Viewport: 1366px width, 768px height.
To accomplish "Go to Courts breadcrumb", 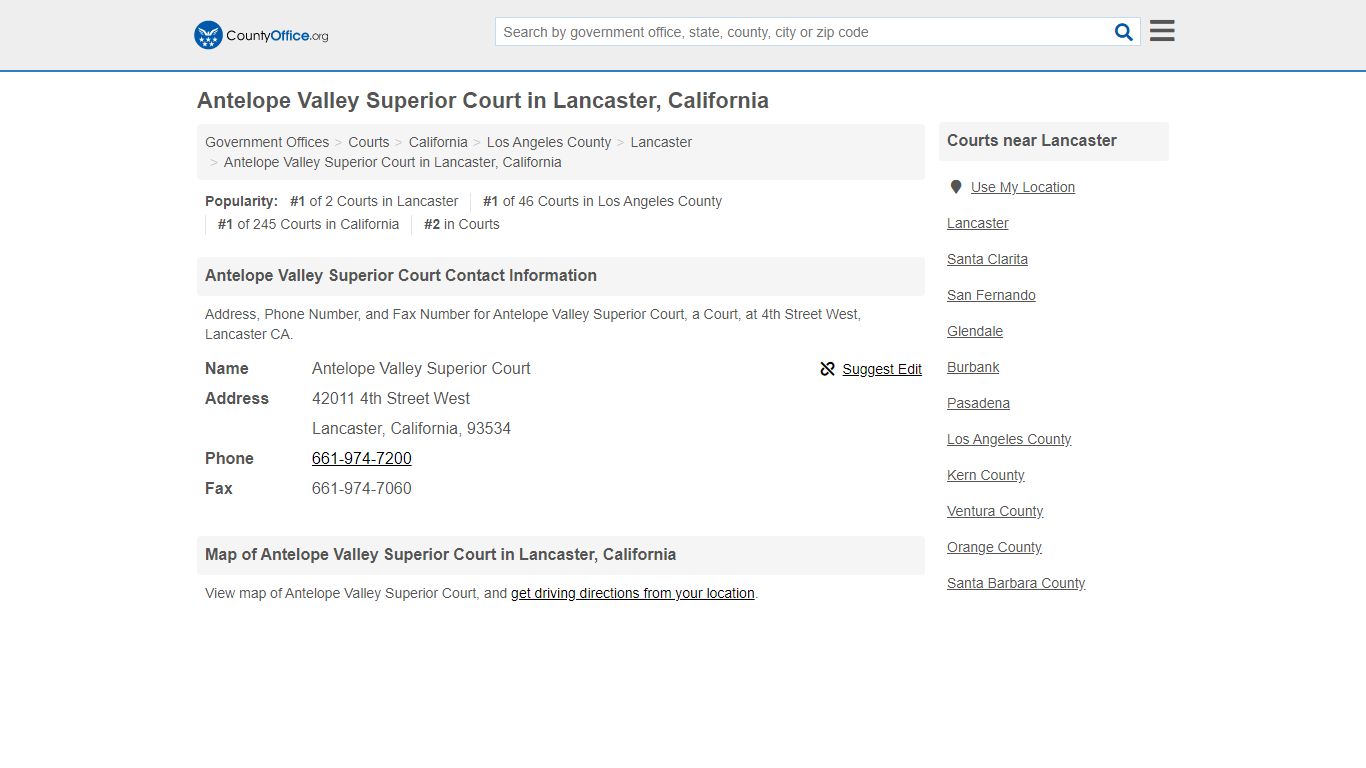I will click(x=369, y=142).
